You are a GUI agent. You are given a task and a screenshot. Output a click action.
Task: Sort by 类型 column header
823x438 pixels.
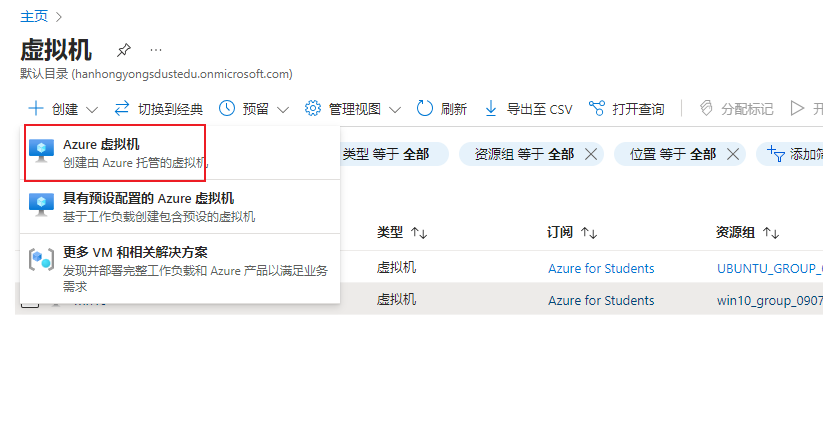389,232
